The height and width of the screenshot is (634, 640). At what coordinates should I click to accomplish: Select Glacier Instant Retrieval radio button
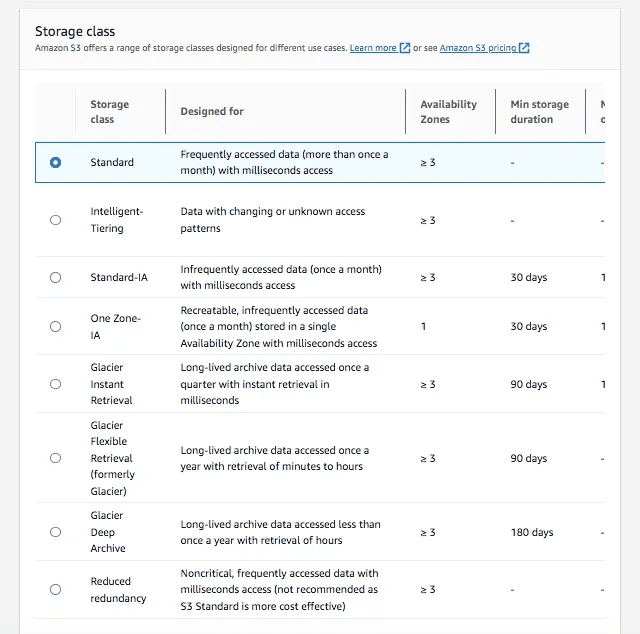pyautogui.click(x=56, y=384)
